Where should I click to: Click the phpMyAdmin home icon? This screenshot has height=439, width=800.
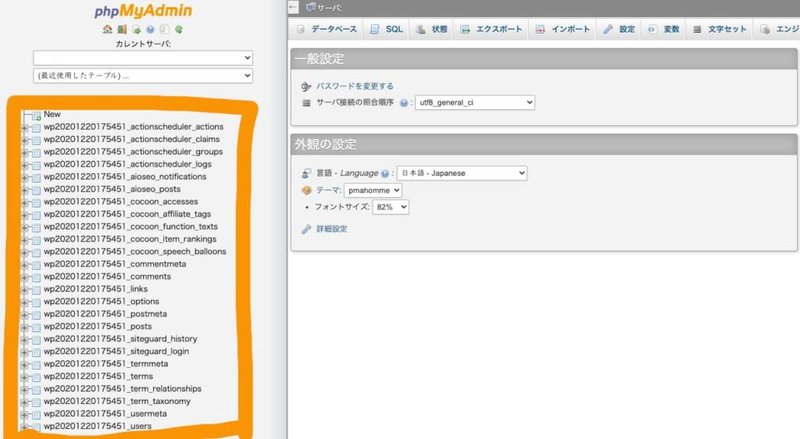click(107, 30)
